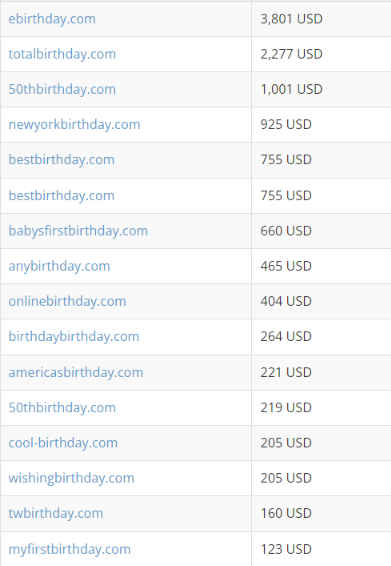Screen dimensions: 391x566
Task: Follow the wishingbirthday.com link
Action: point(71,478)
